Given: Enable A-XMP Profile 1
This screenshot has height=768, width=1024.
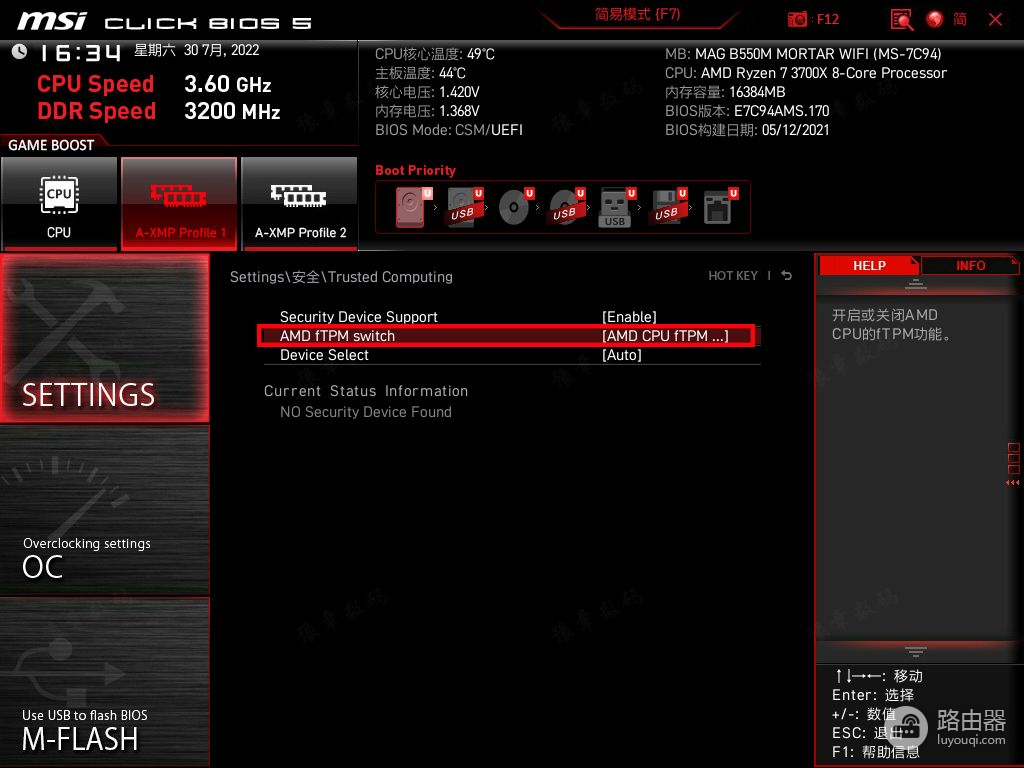Looking at the screenshot, I should [180, 203].
